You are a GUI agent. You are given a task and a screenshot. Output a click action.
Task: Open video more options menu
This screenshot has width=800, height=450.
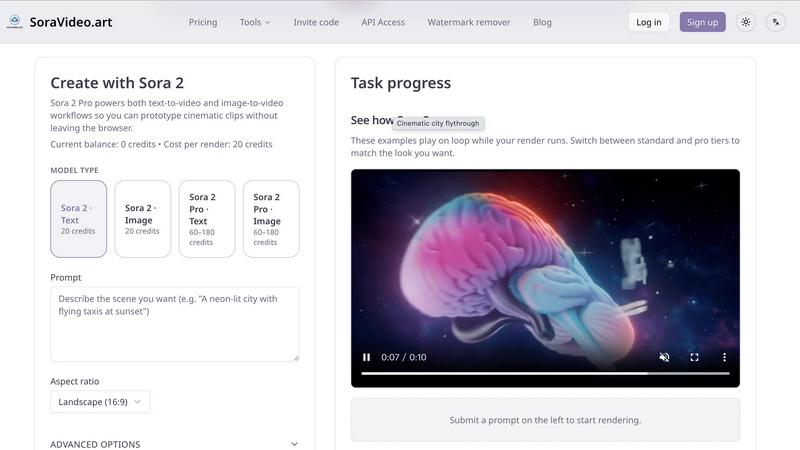pyautogui.click(x=724, y=357)
